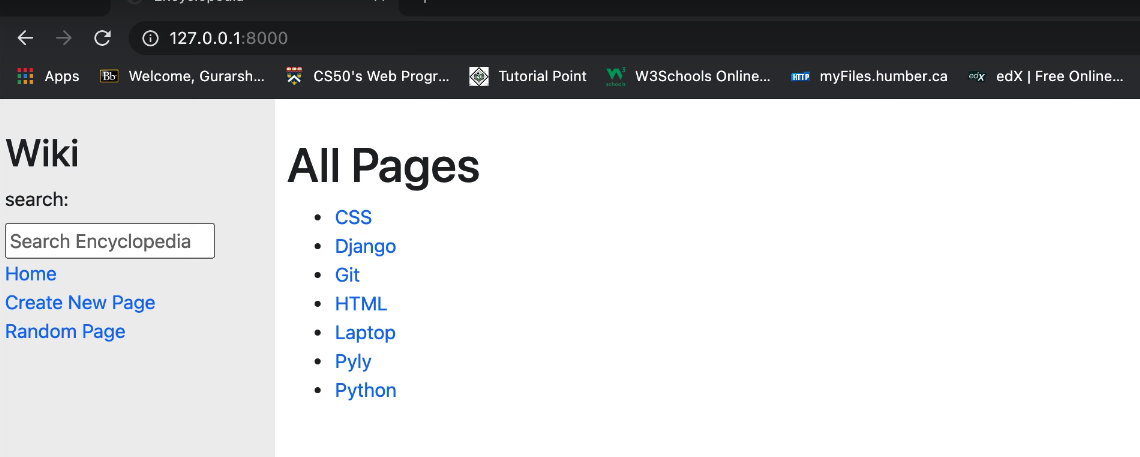Open the W3Schools Online bookmark
The image size is (1140, 457).
pyautogui.click(x=688, y=76)
